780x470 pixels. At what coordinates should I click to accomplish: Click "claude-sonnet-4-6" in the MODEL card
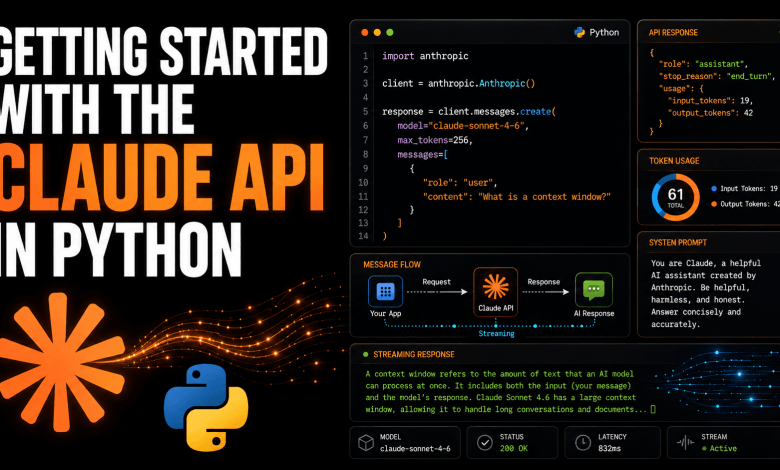[x=415, y=449]
